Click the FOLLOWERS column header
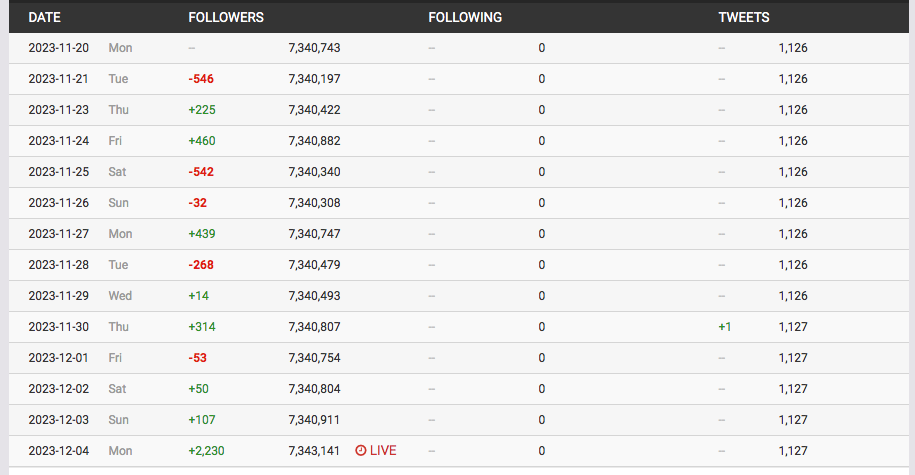Viewport: 915px width, 475px height. 226,17
